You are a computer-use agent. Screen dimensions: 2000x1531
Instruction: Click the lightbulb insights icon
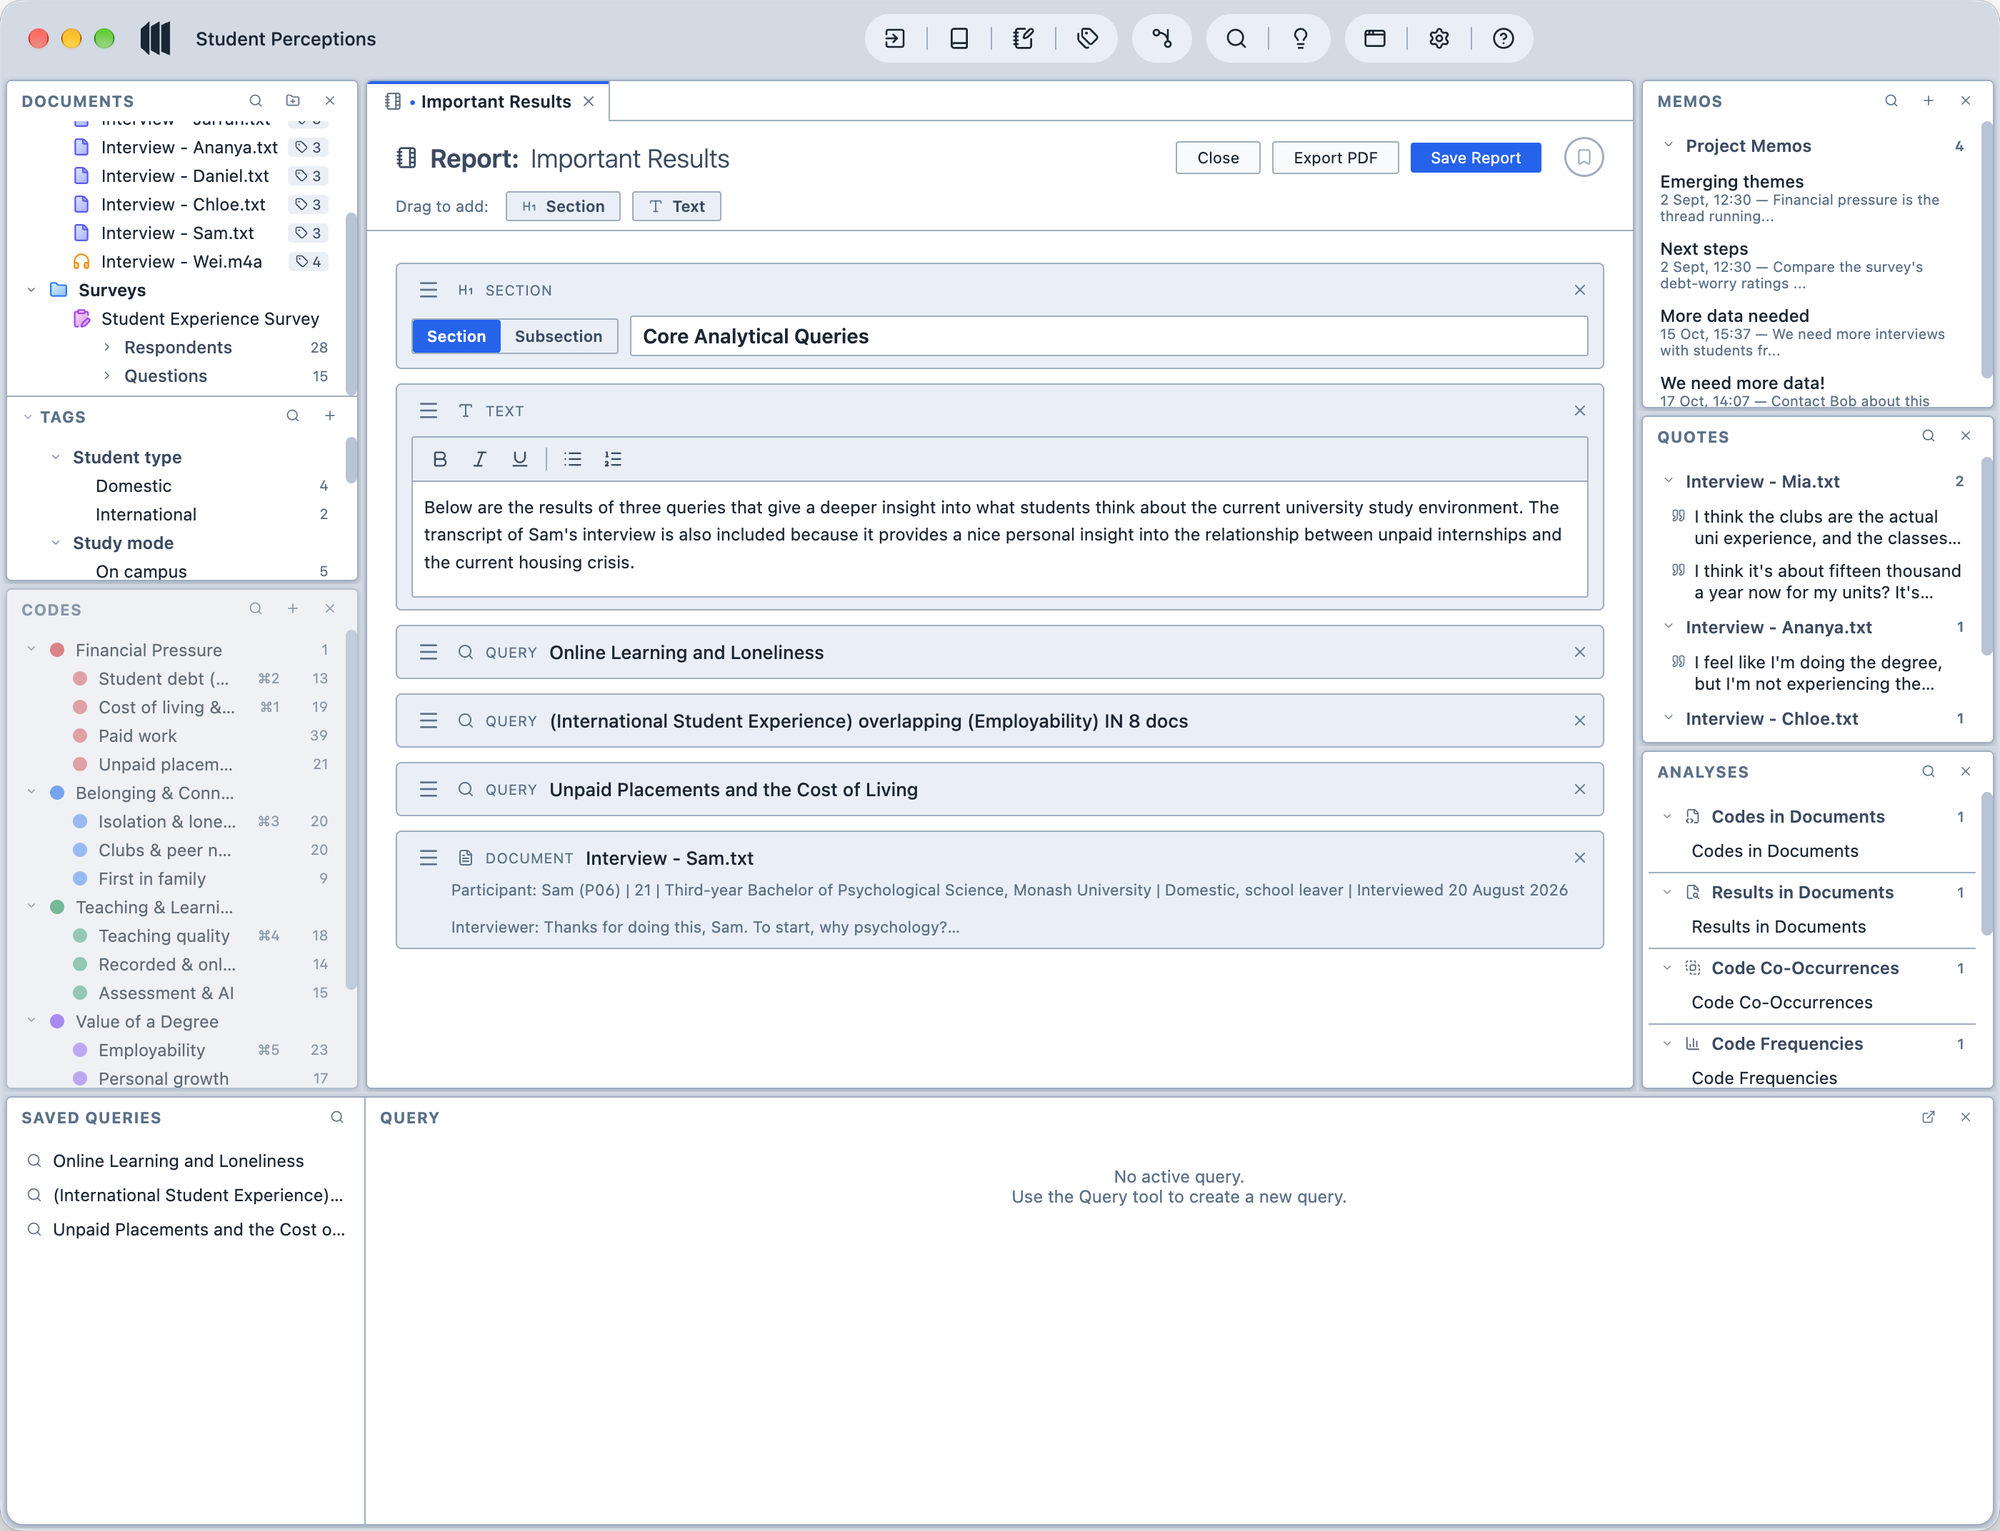[1300, 39]
